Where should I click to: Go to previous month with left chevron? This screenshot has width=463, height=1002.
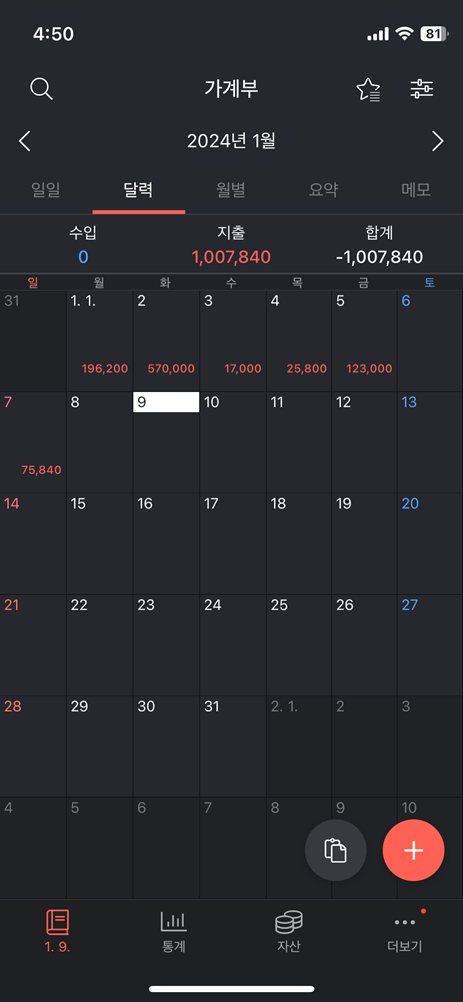(25, 141)
